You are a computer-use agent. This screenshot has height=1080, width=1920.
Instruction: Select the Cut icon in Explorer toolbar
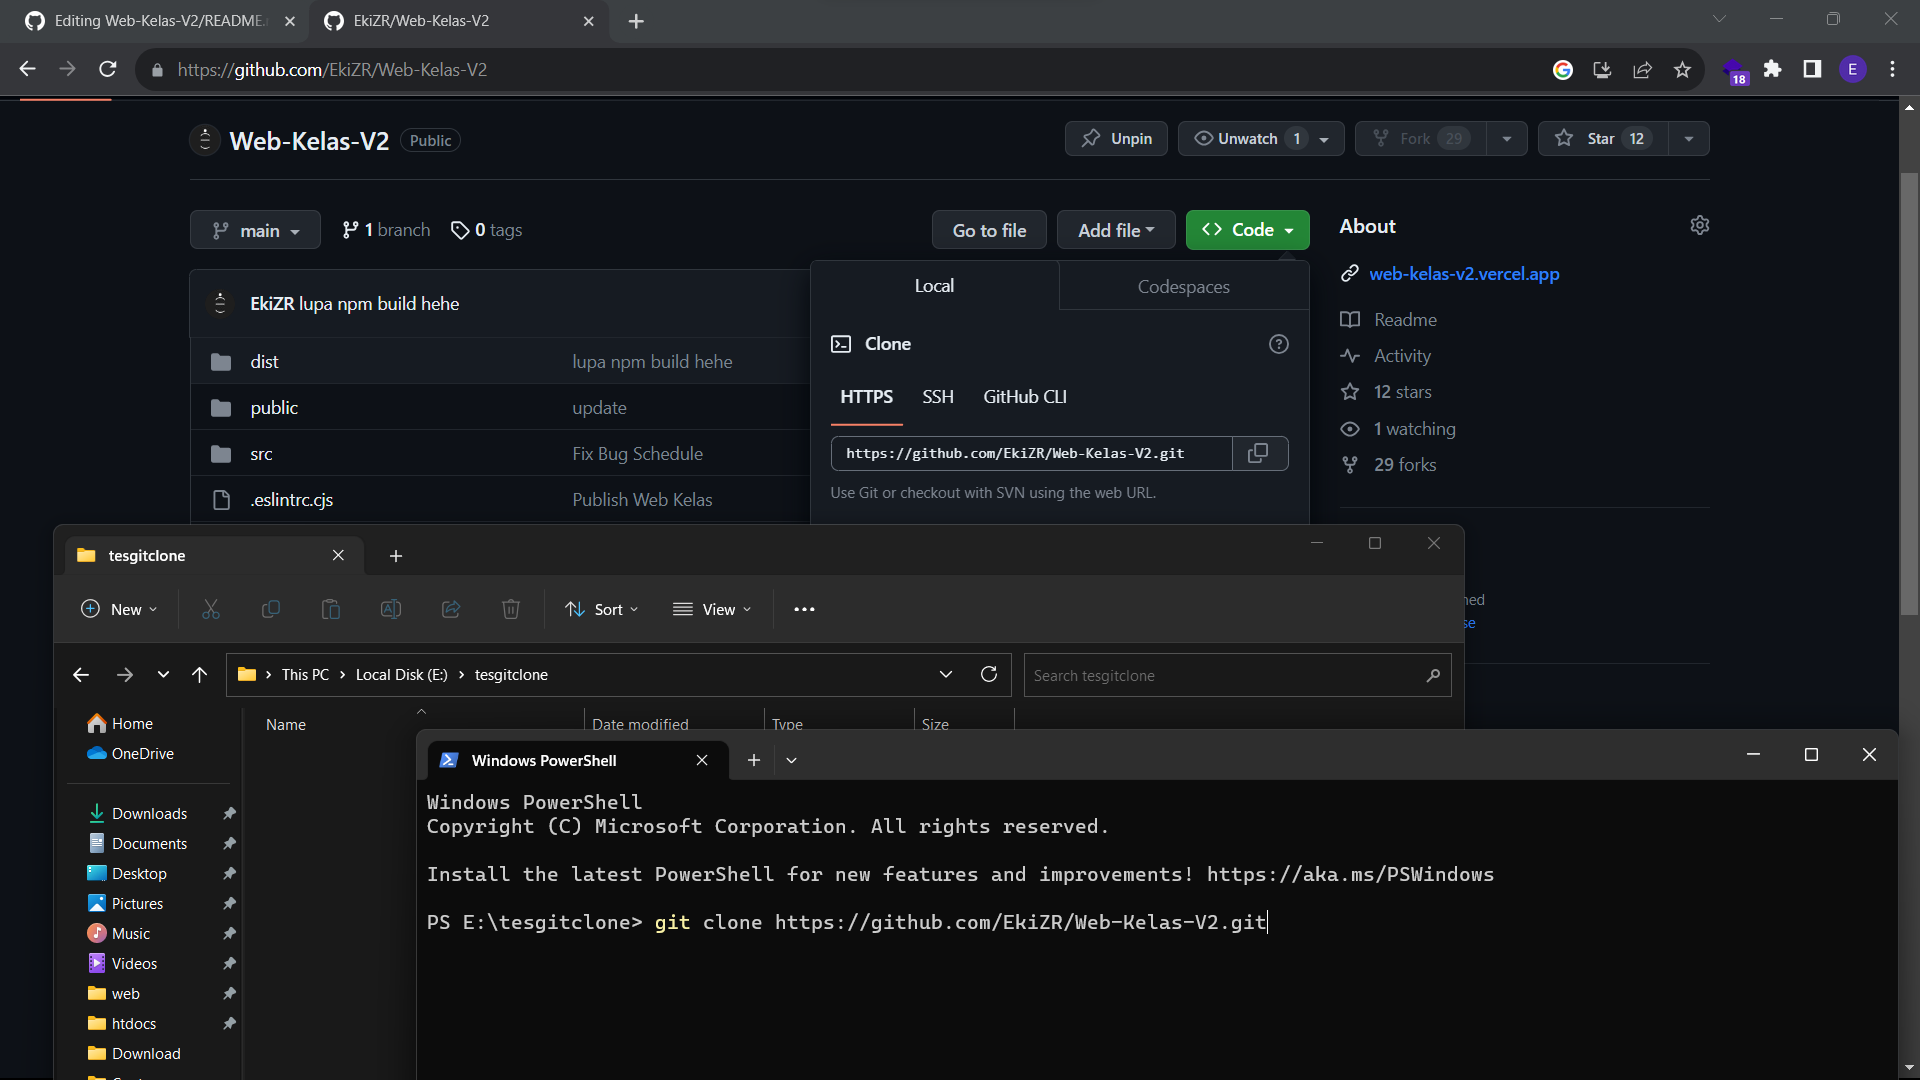point(211,609)
